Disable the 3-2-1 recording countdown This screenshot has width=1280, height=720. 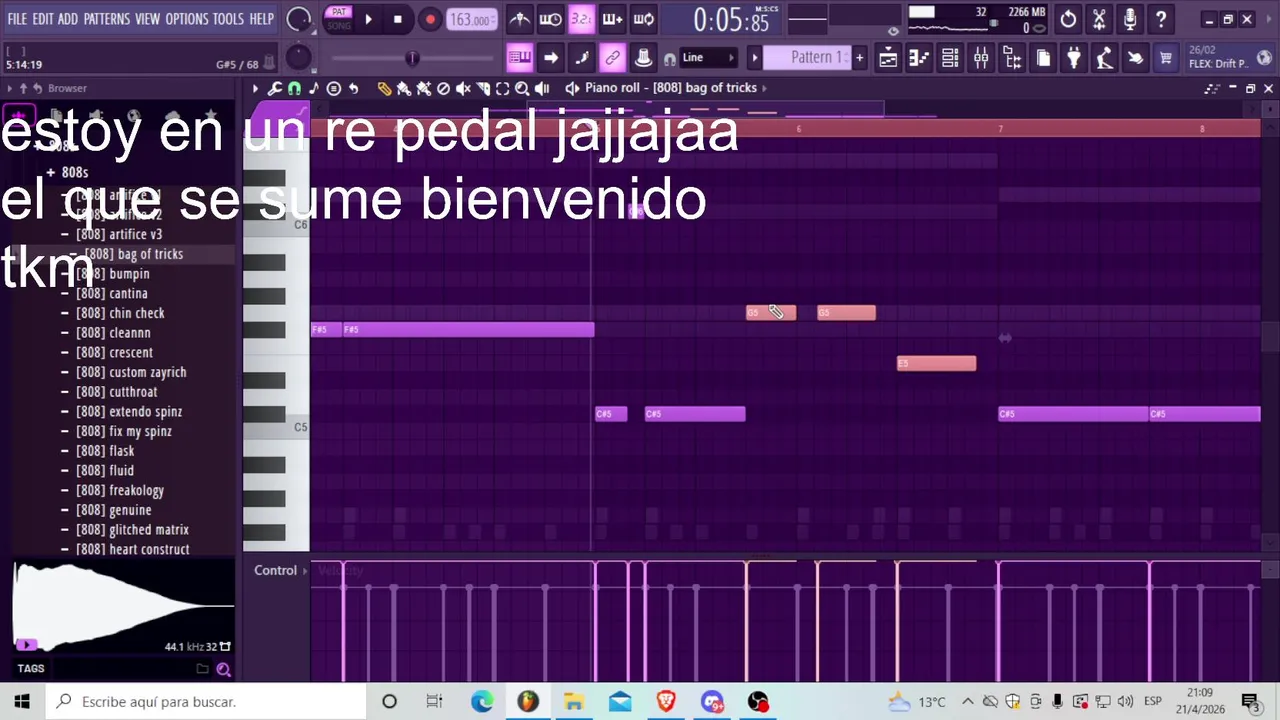(581, 19)
